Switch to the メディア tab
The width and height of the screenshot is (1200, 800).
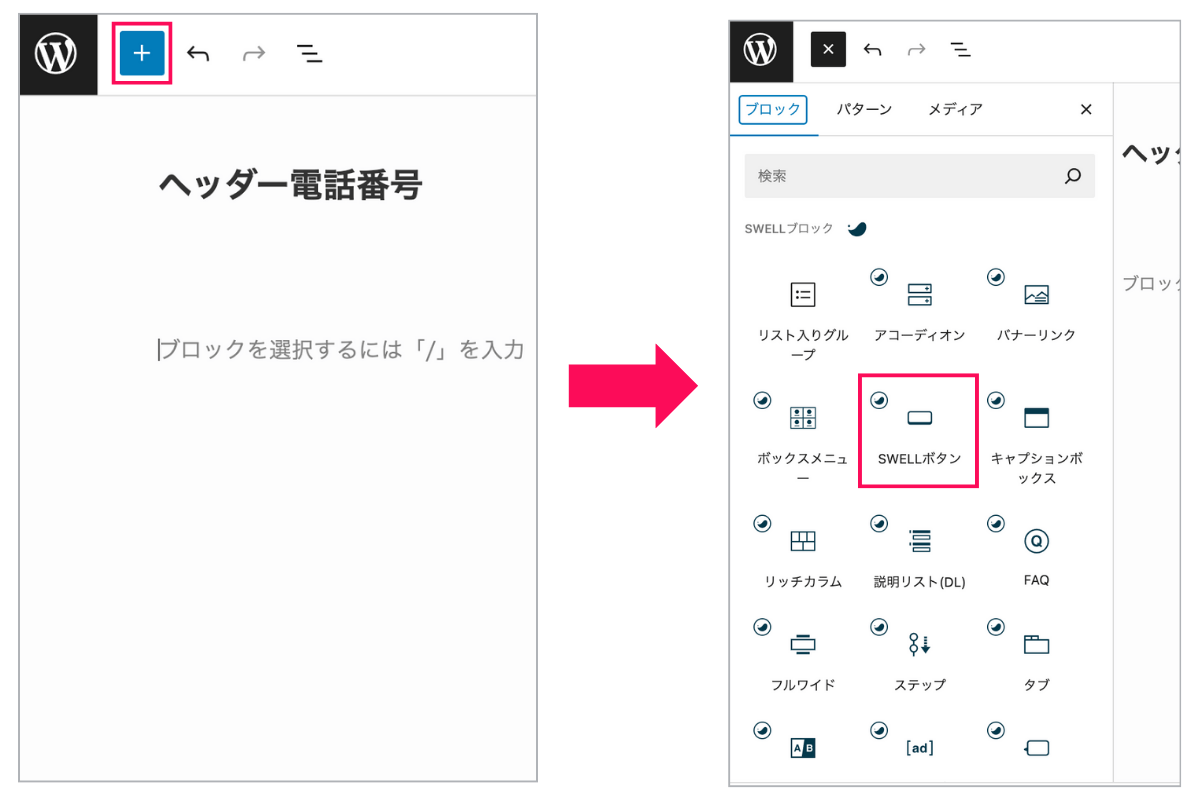955,109
